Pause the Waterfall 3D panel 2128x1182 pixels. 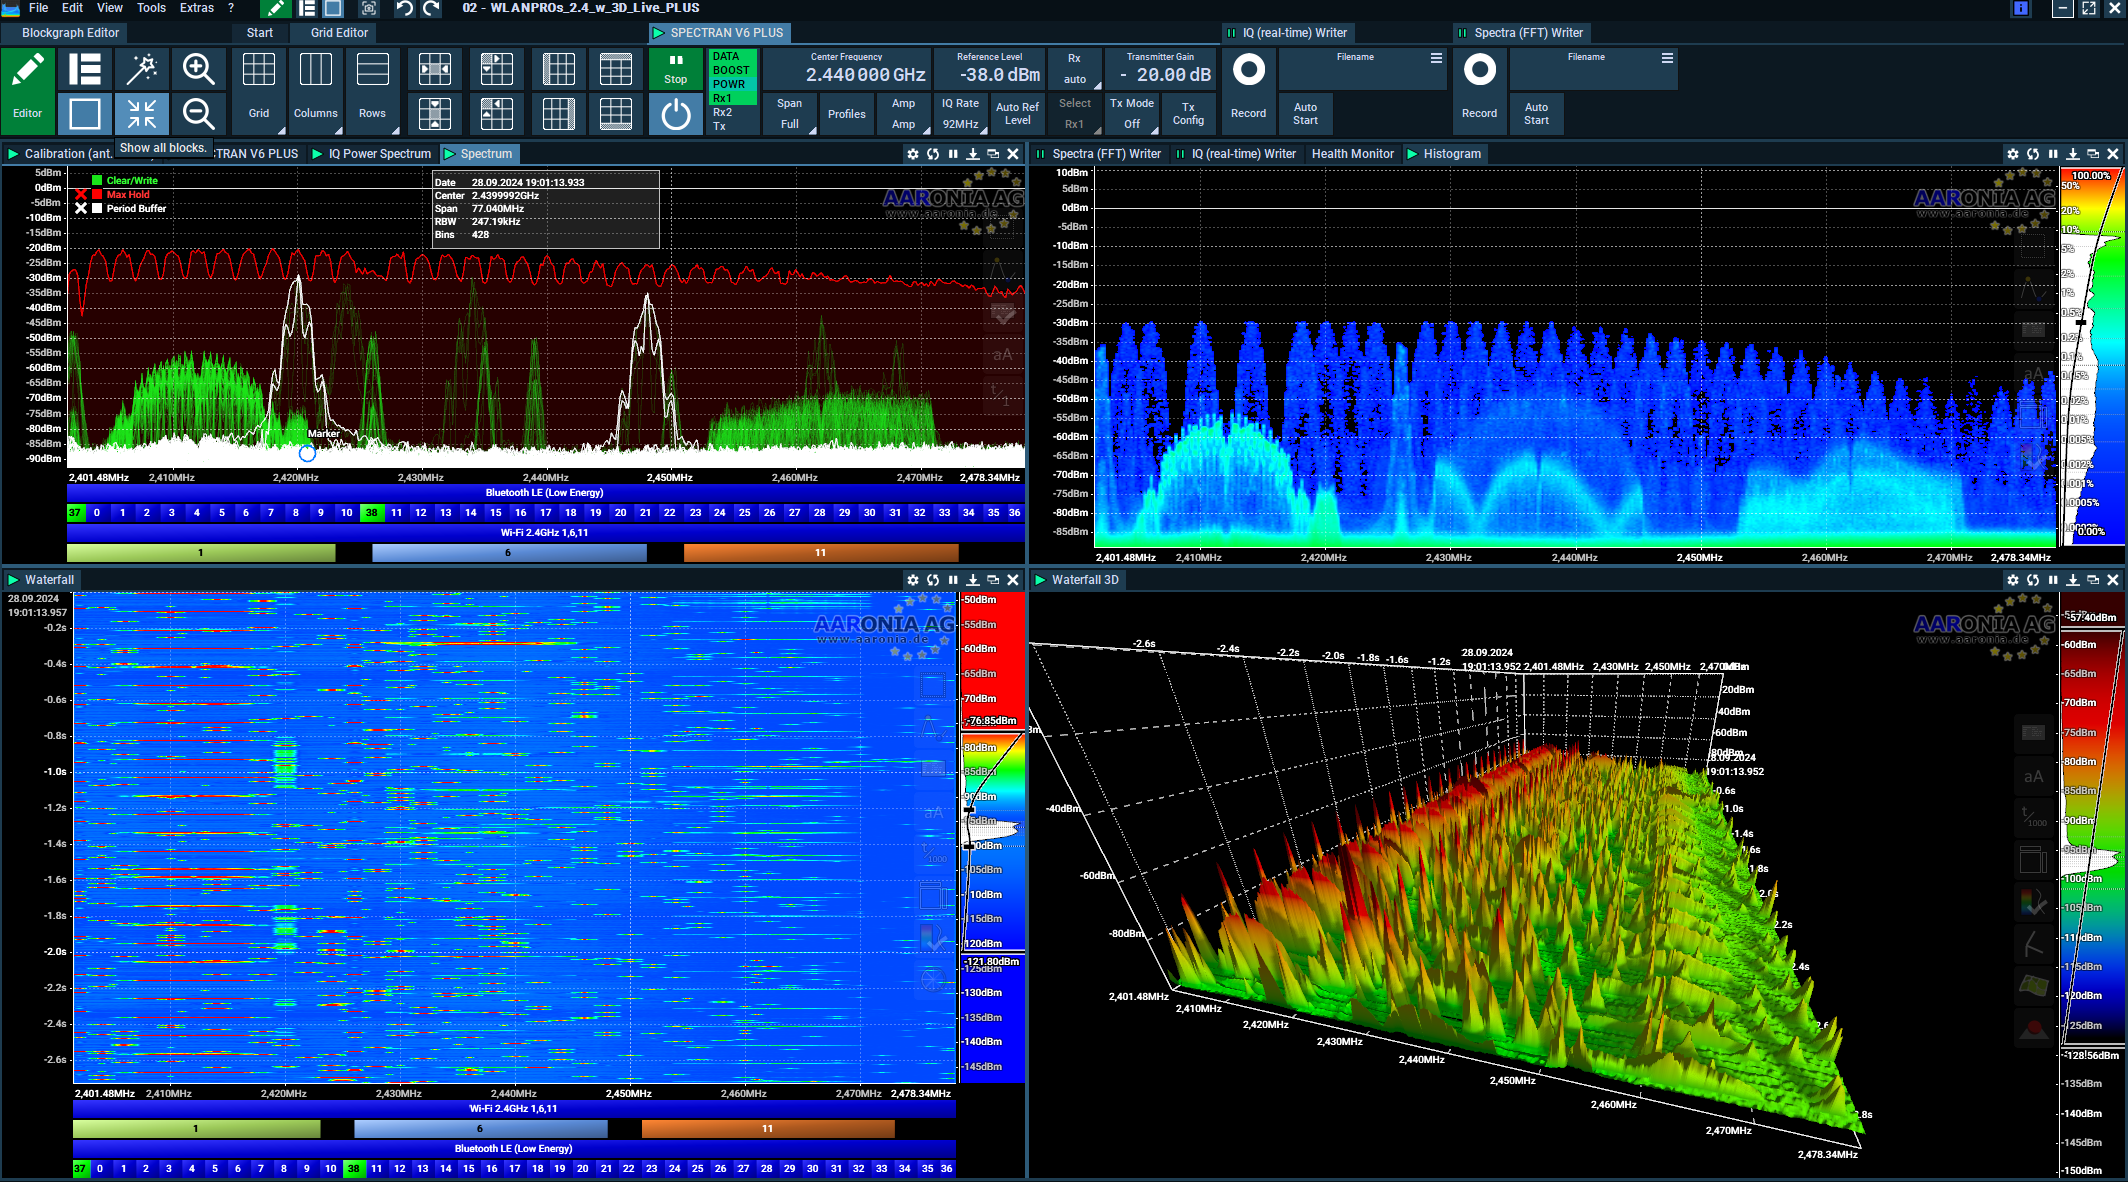(2053, 580)
